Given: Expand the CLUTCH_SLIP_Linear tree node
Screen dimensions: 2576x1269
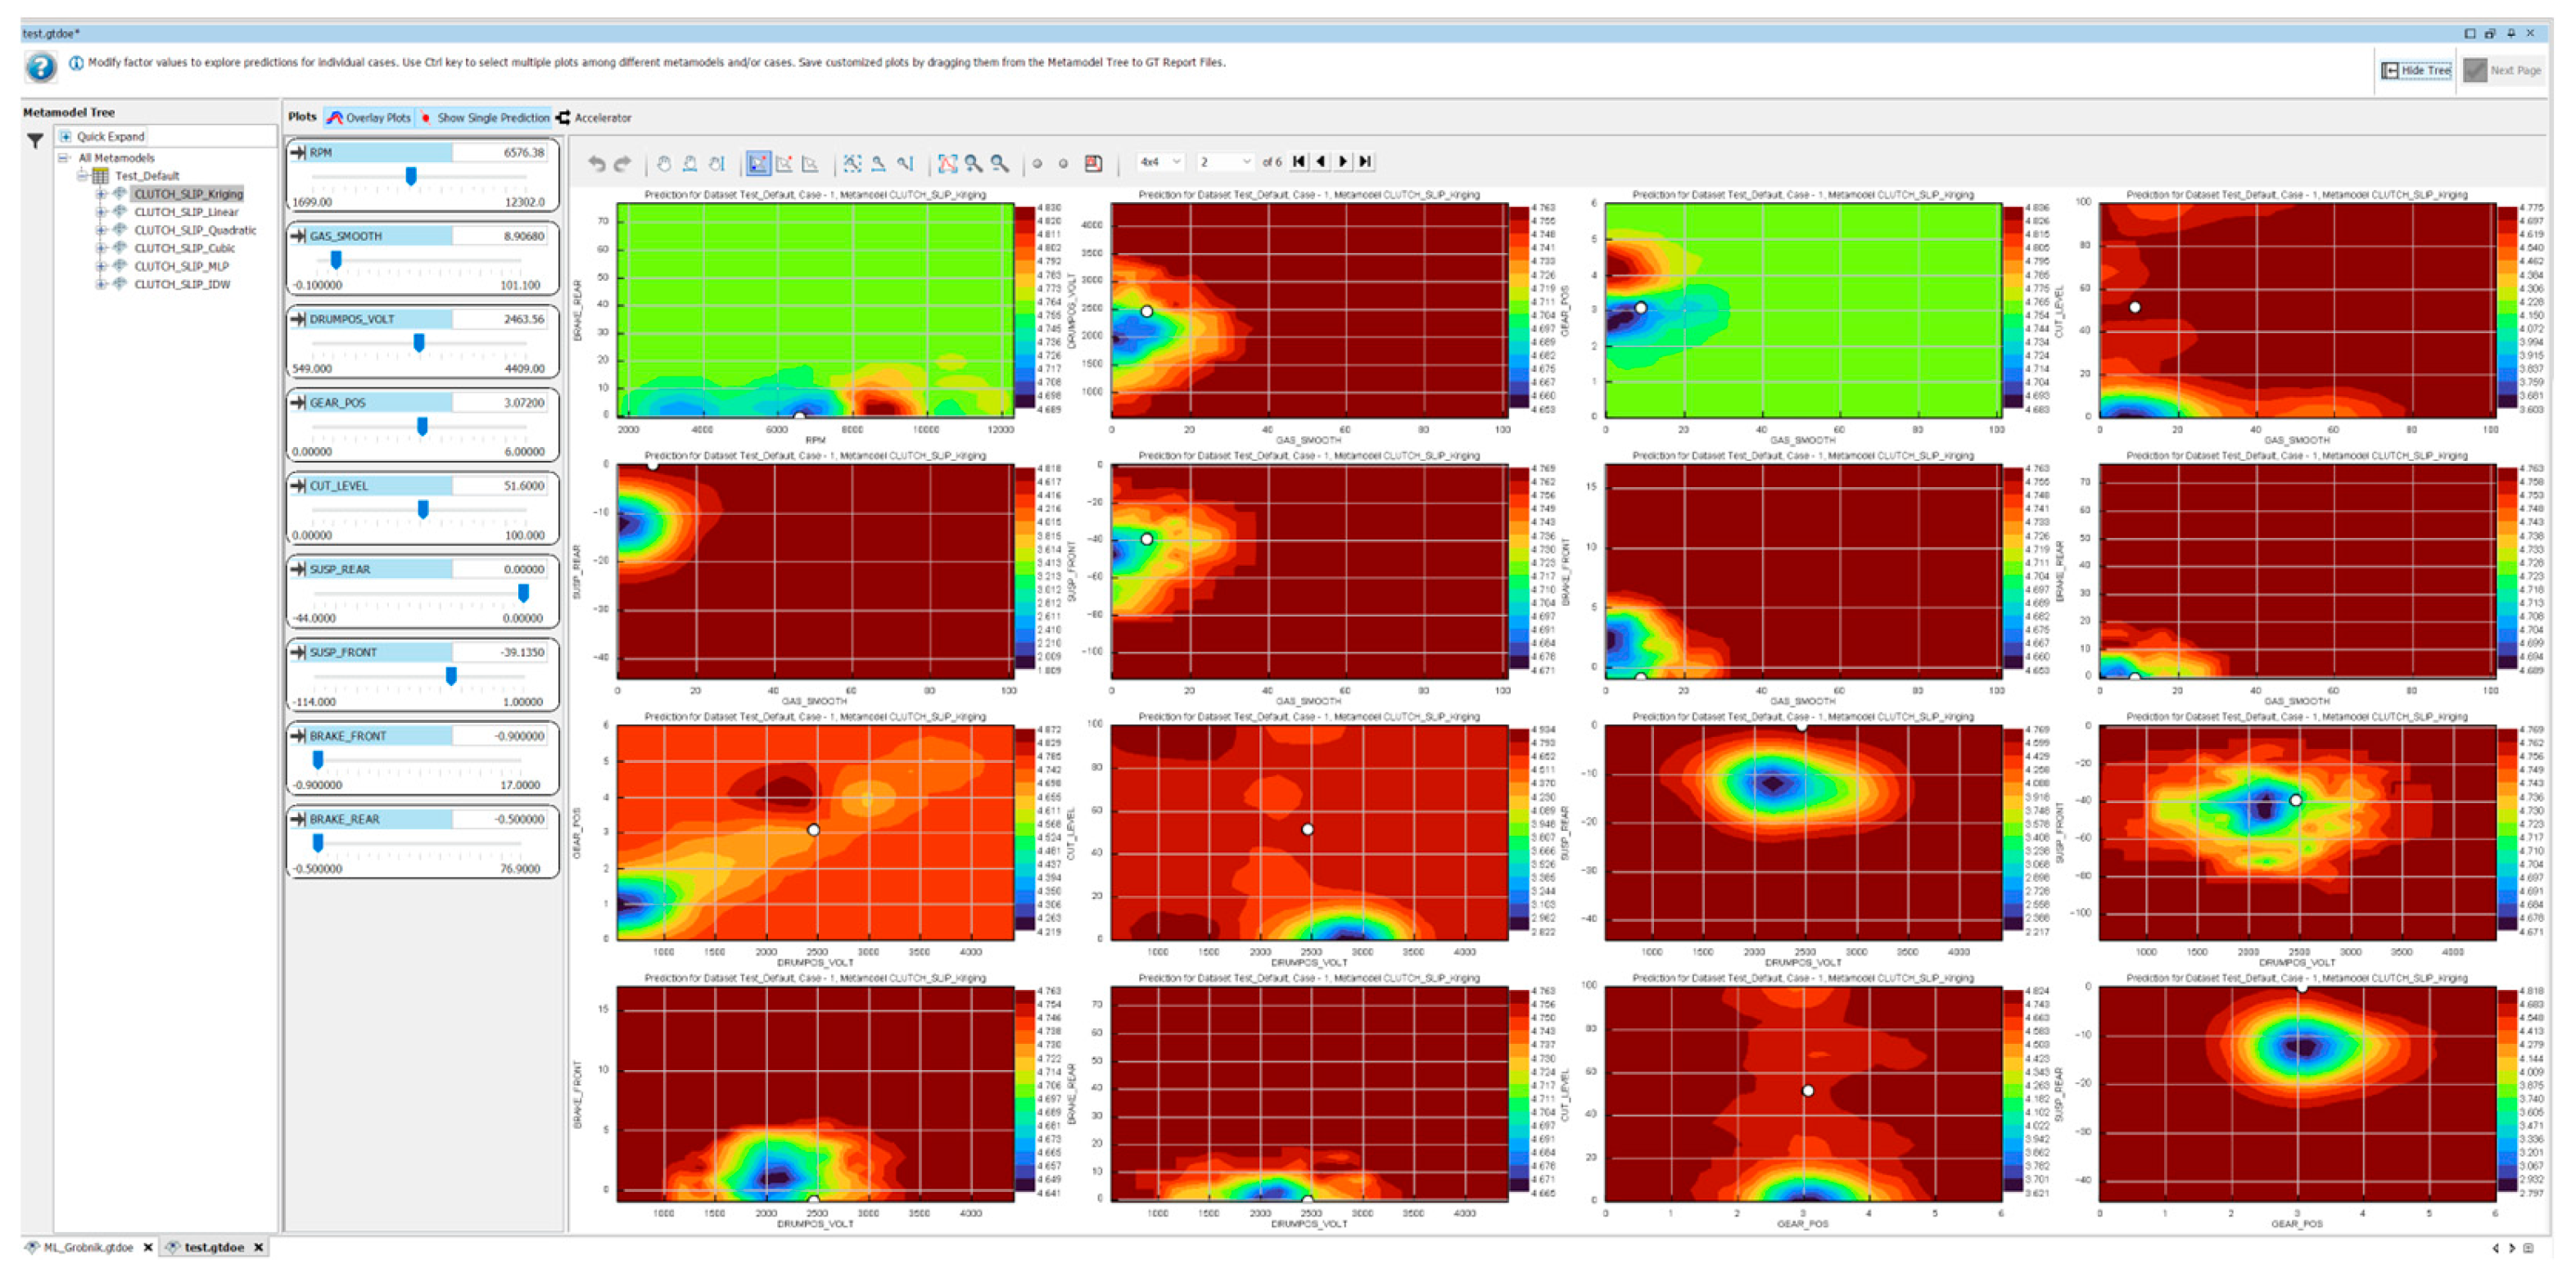Looking at the screenshot, I should tap(101, 212).
